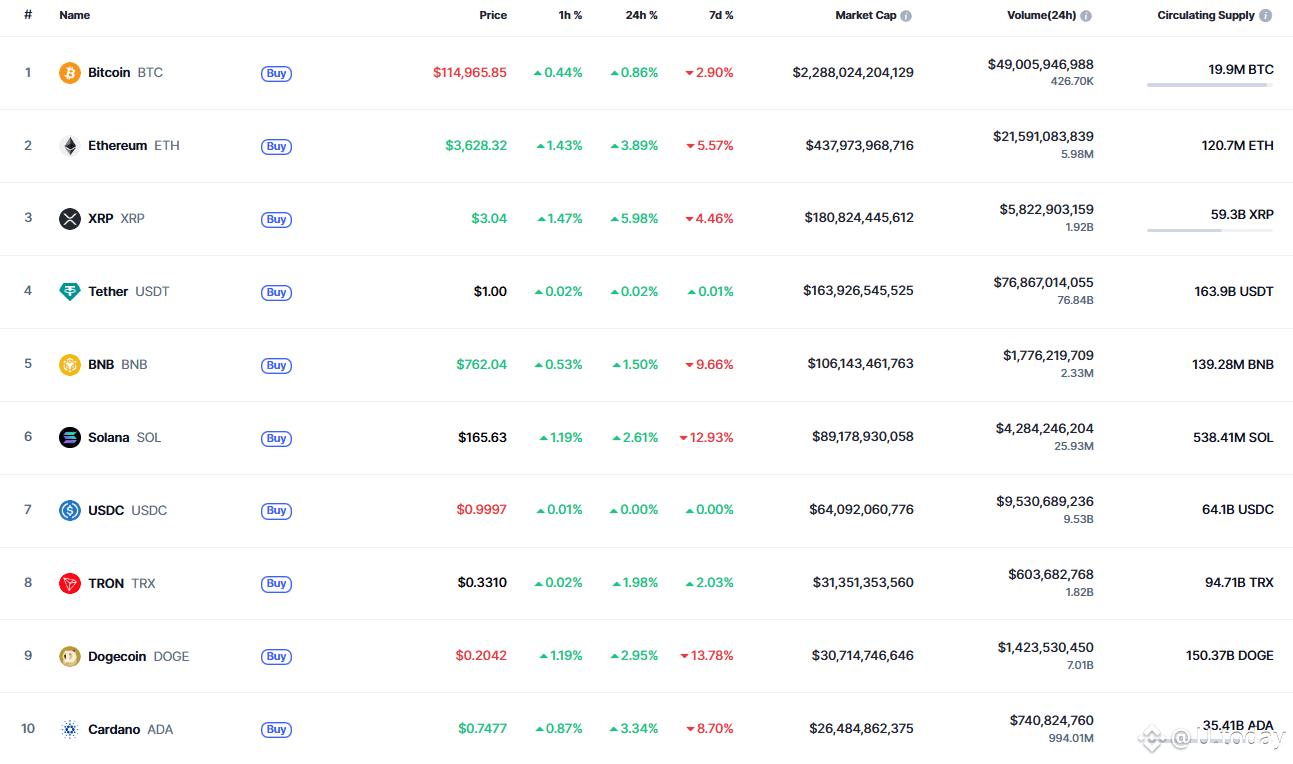Screen dimensions: 1293x764
Task: Sort by 1h % column header
Action: click(x=570, y=16)
